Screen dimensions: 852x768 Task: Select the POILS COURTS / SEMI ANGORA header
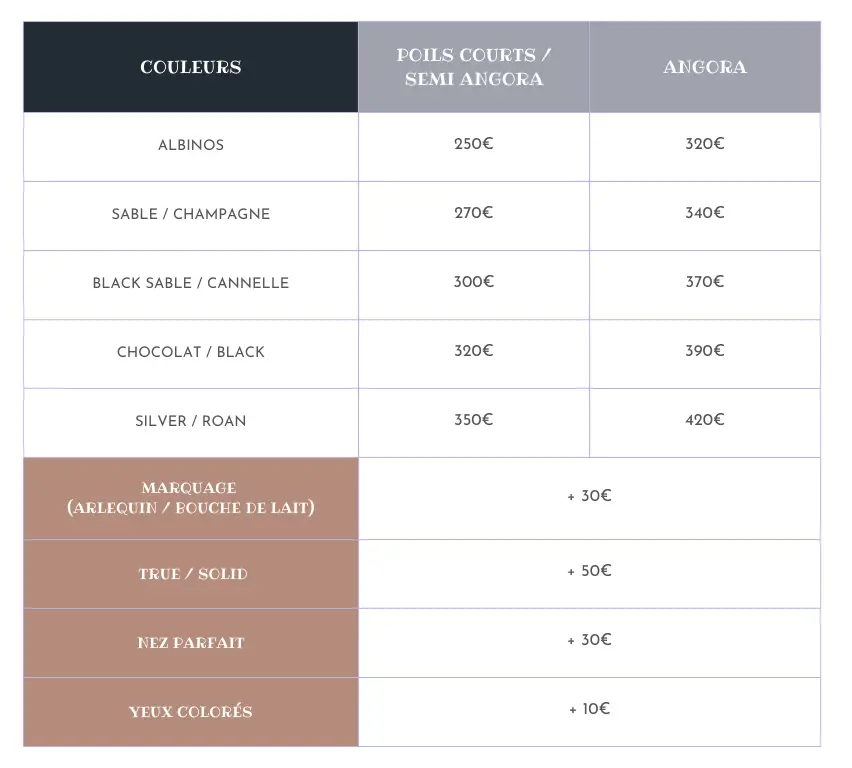coord(474,67)
